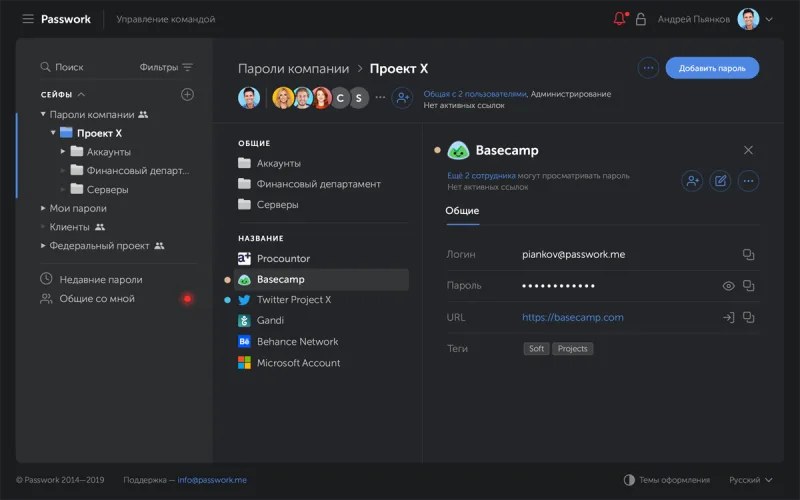Click the Projects tag
This screenshot has height=500, width=800.
coord(572,348)
